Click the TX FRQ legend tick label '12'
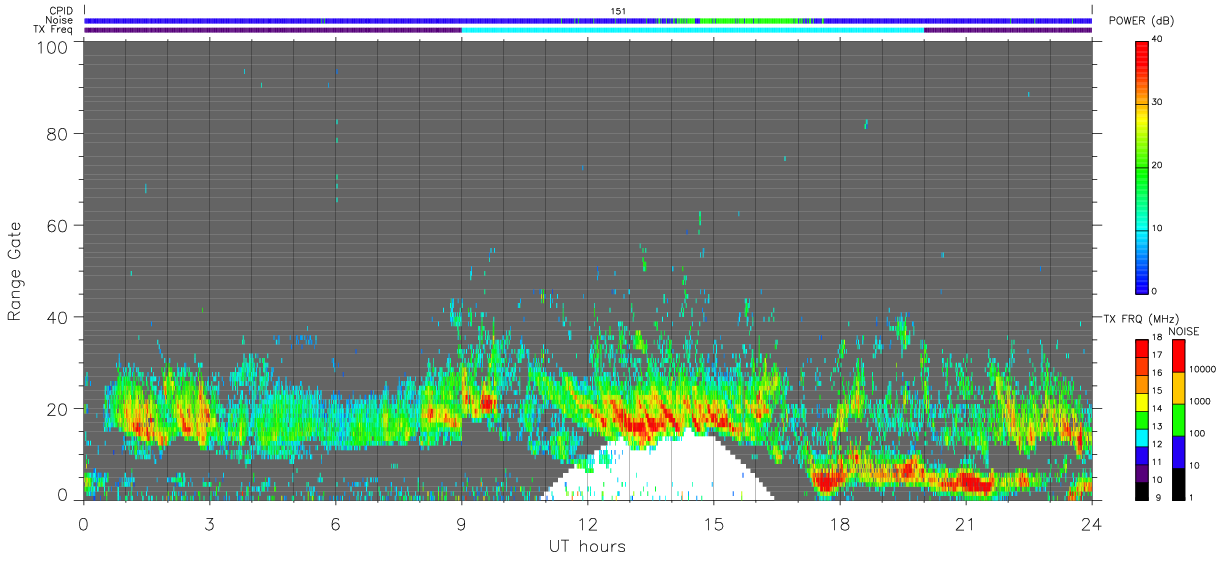 coord(1157,443)
